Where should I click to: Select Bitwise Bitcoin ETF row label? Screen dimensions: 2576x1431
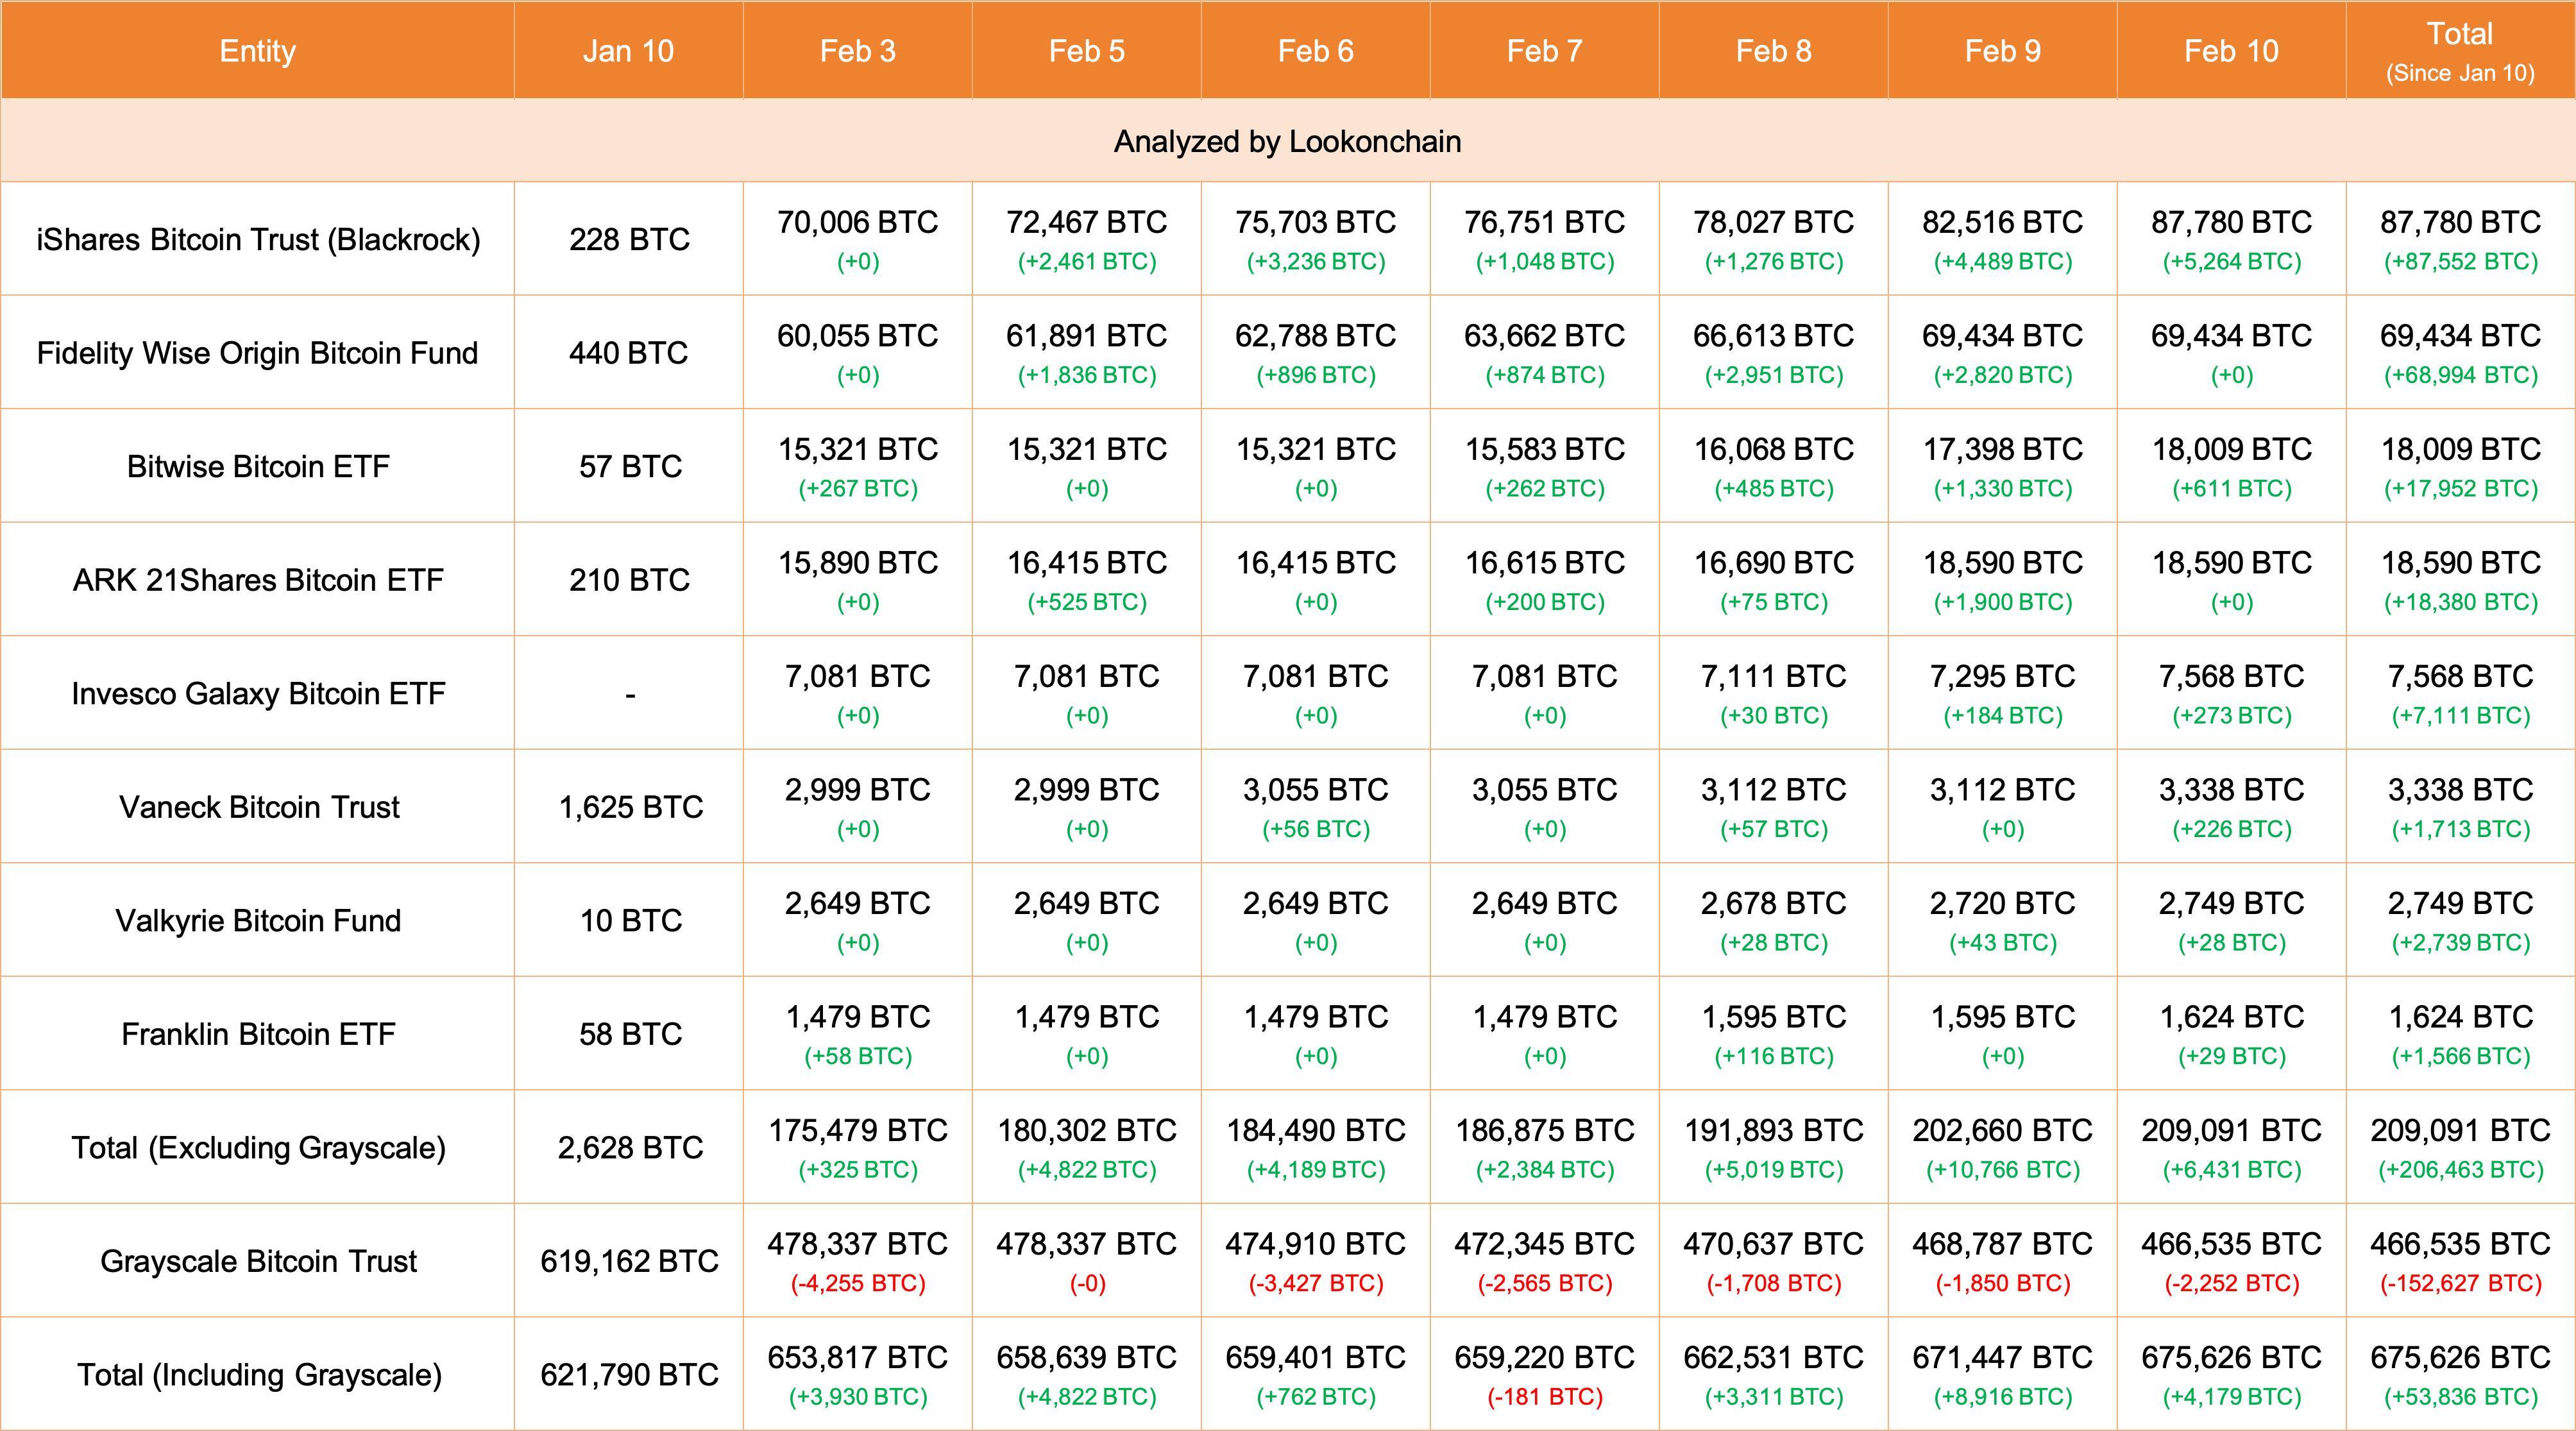258,467
